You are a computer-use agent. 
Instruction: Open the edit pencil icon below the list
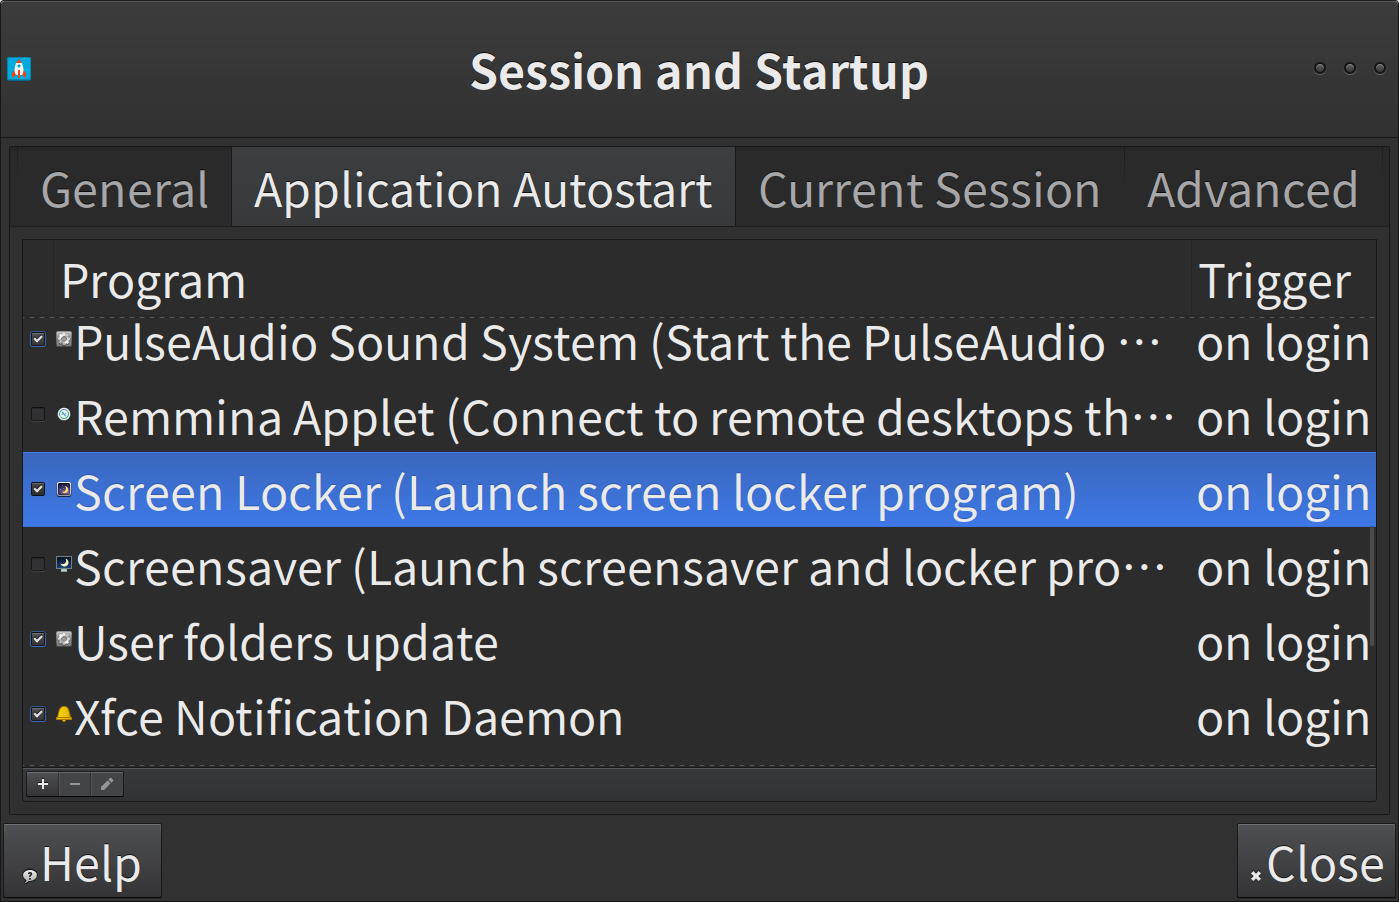[x=107, y=784]
